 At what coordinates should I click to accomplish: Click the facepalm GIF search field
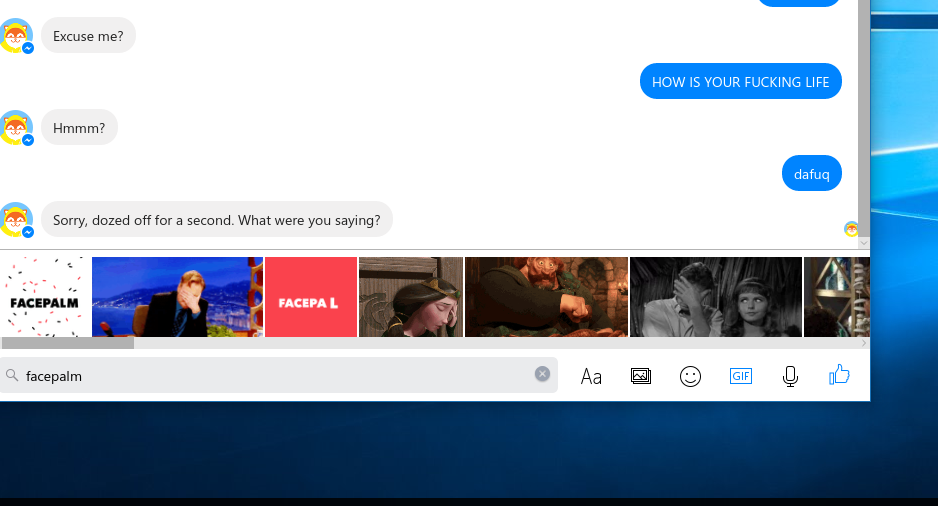tap(279, 376)
